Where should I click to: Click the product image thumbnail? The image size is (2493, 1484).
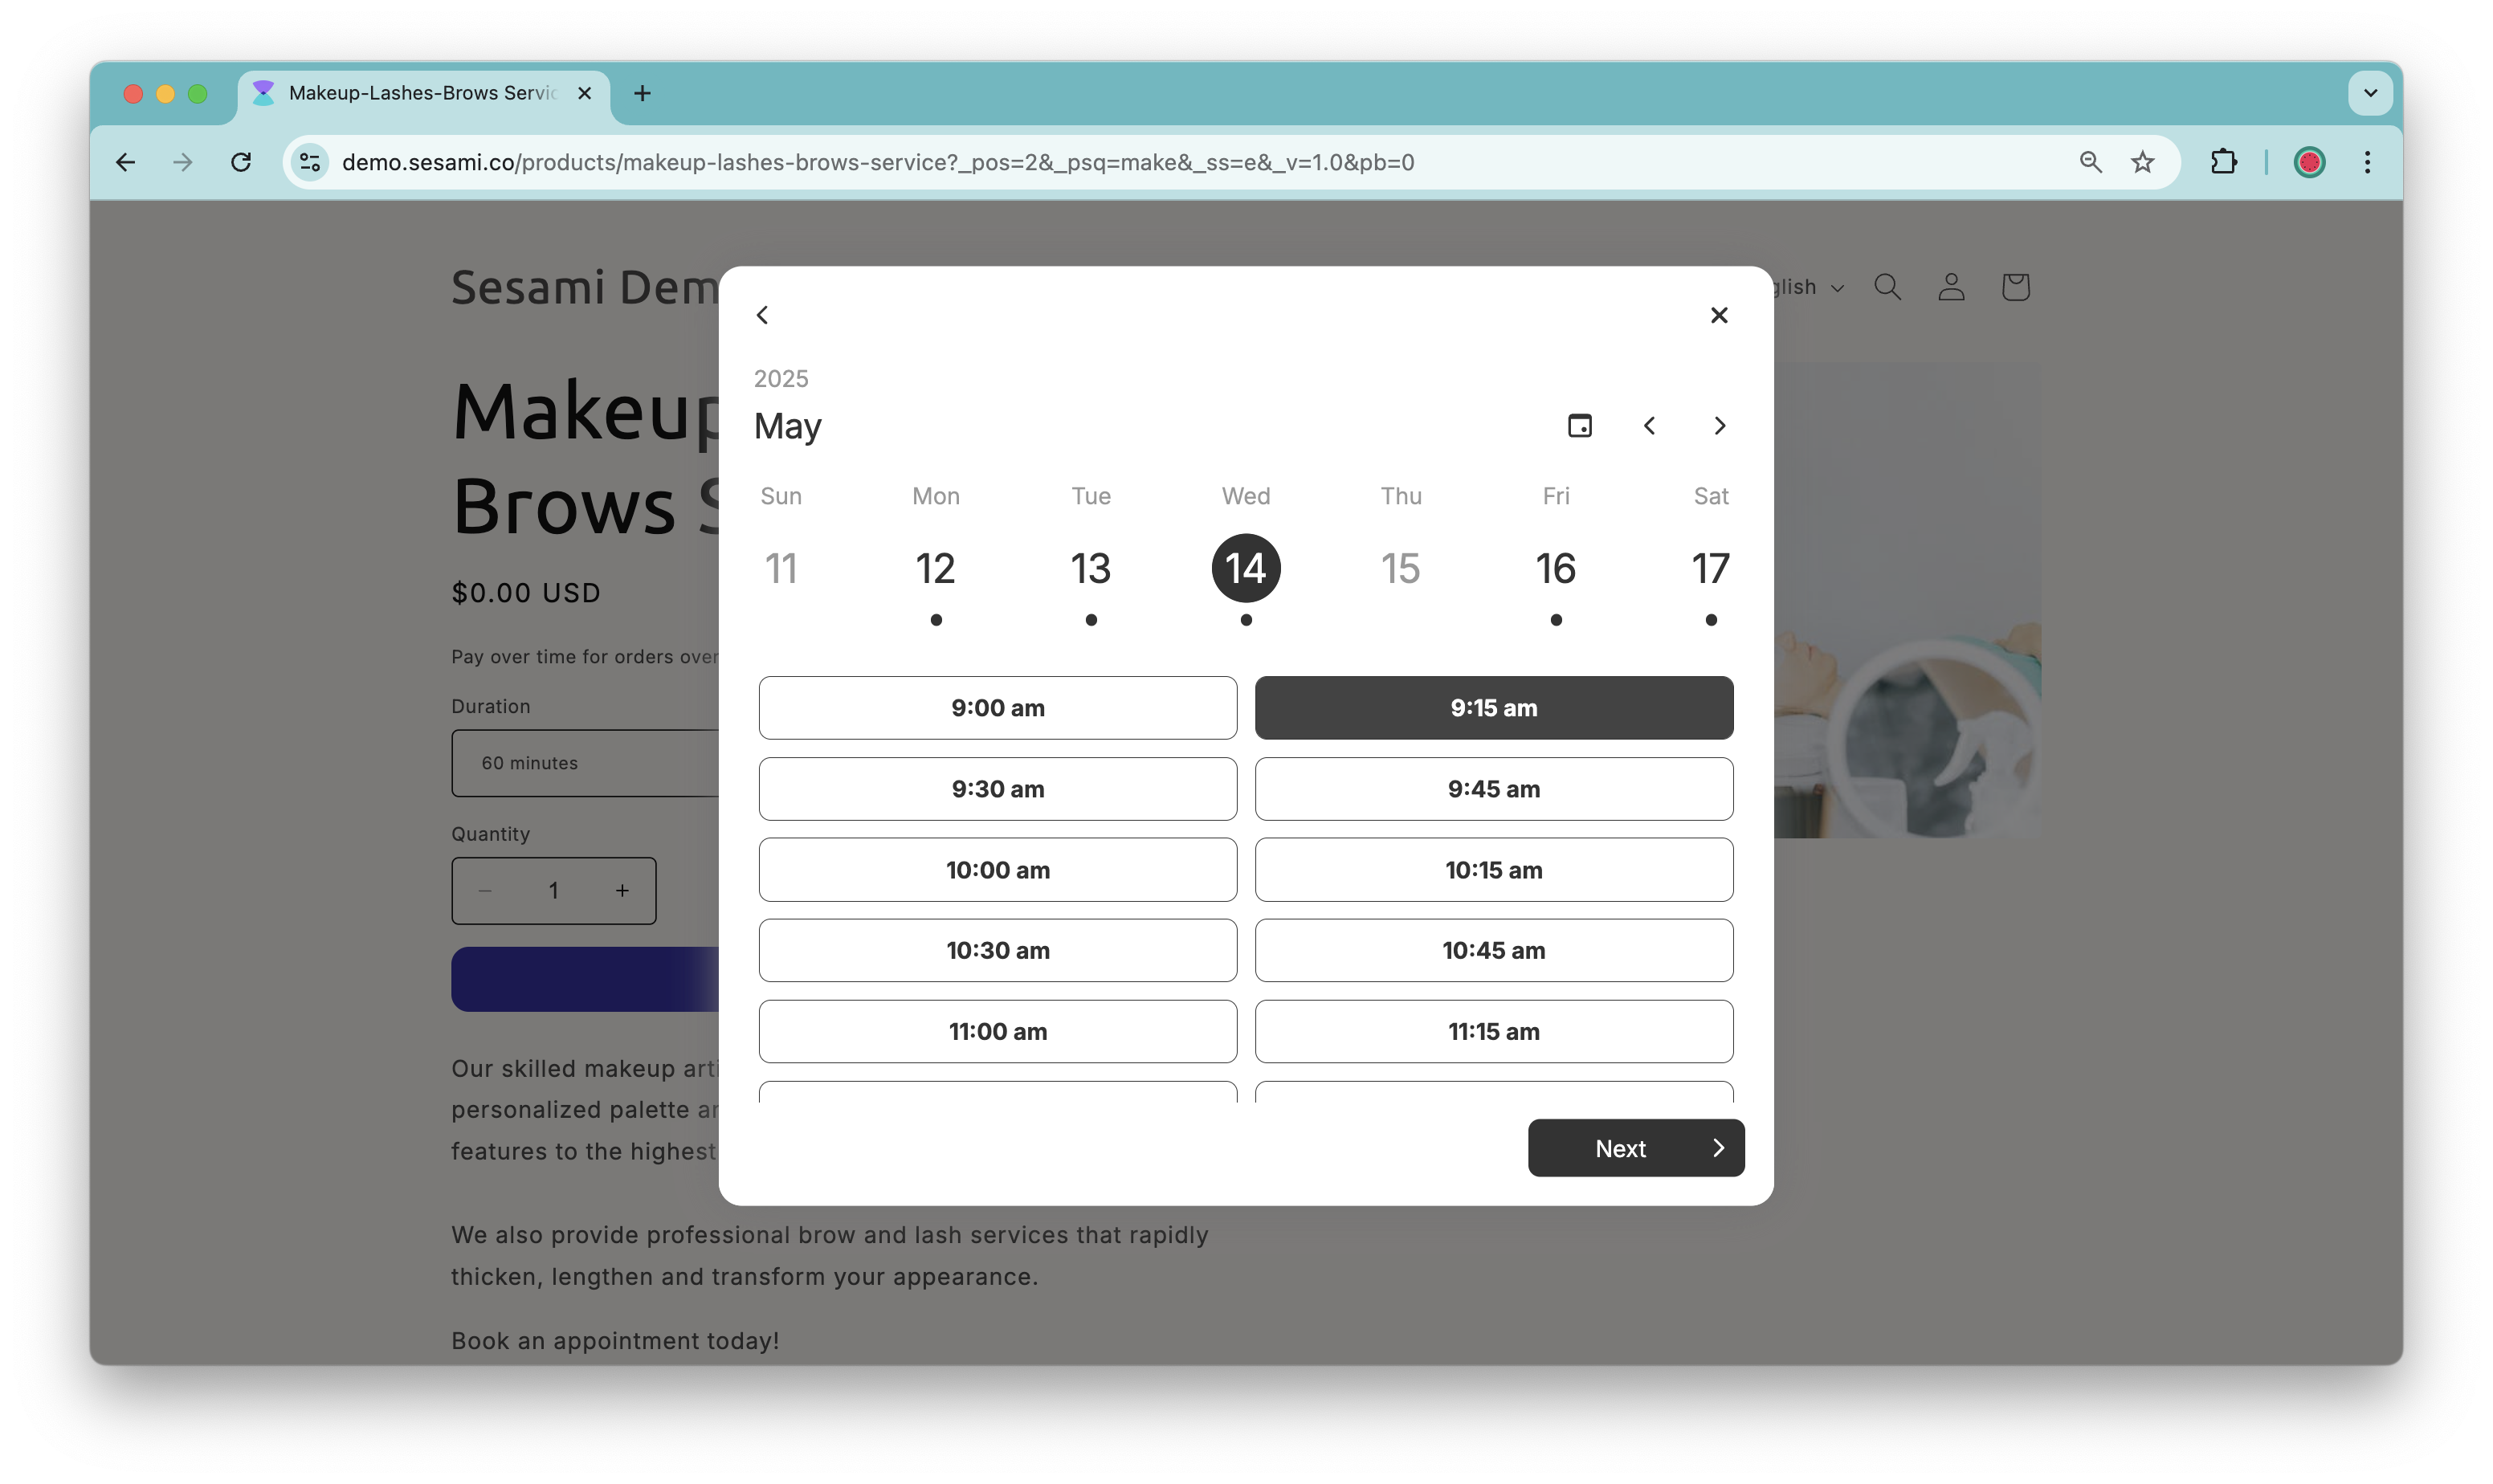pyautogui.click(x=1907, y=600)
